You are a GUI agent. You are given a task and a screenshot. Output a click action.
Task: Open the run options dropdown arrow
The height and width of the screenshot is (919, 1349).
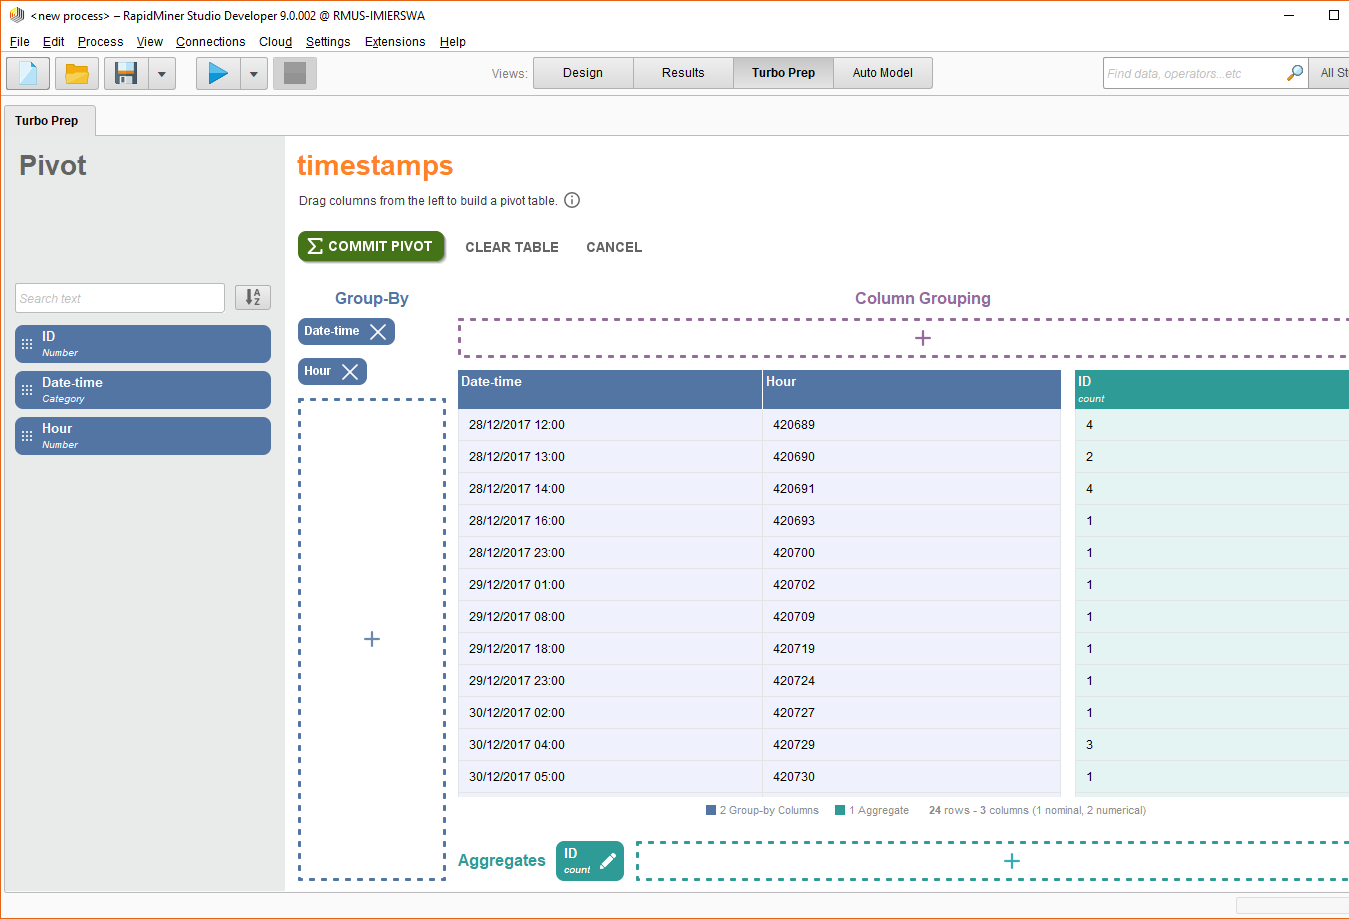click(254, 73)
